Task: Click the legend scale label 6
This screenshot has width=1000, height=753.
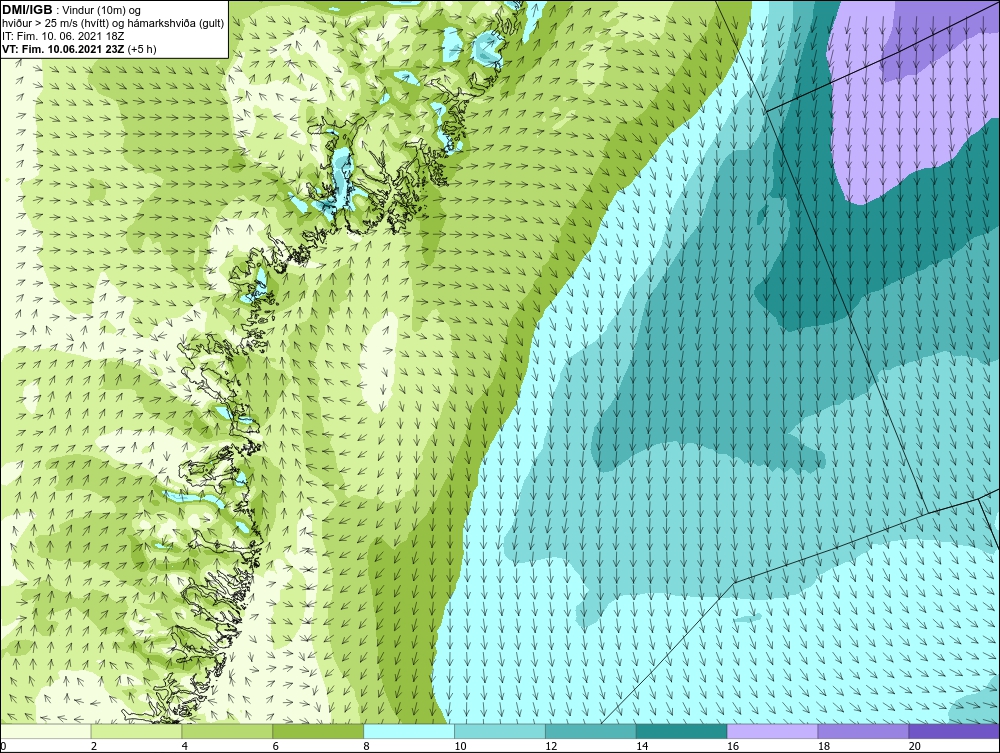Action: [276, 746]
